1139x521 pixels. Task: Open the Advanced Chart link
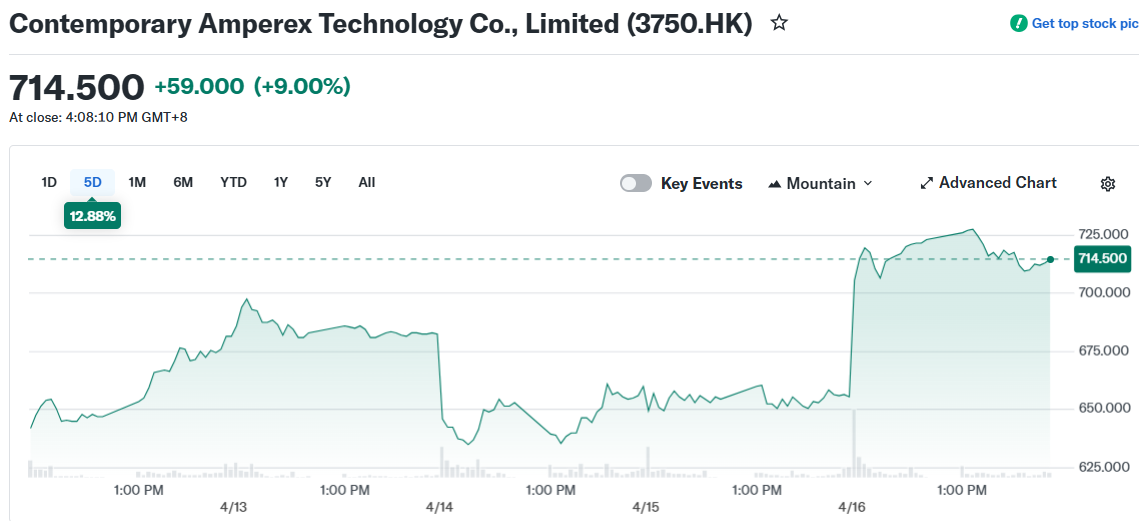997,183
